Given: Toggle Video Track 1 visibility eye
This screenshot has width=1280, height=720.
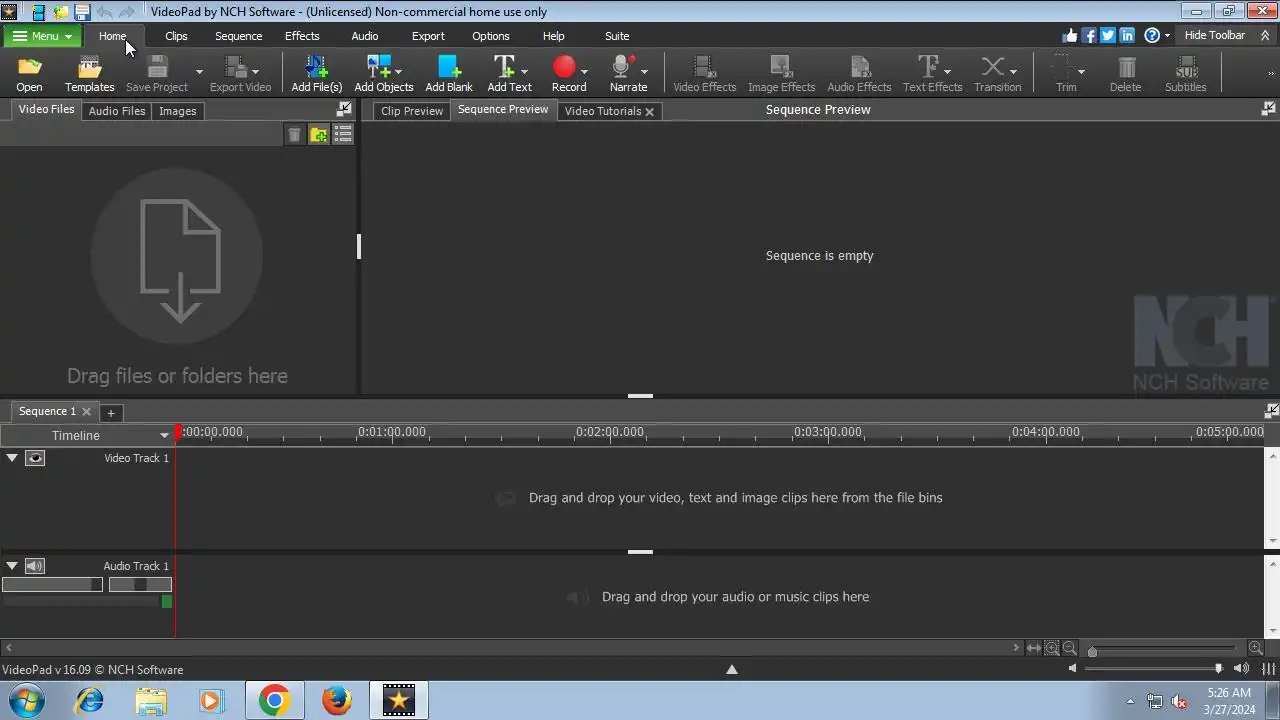Looking at the screenshot, I should point(35,457).
